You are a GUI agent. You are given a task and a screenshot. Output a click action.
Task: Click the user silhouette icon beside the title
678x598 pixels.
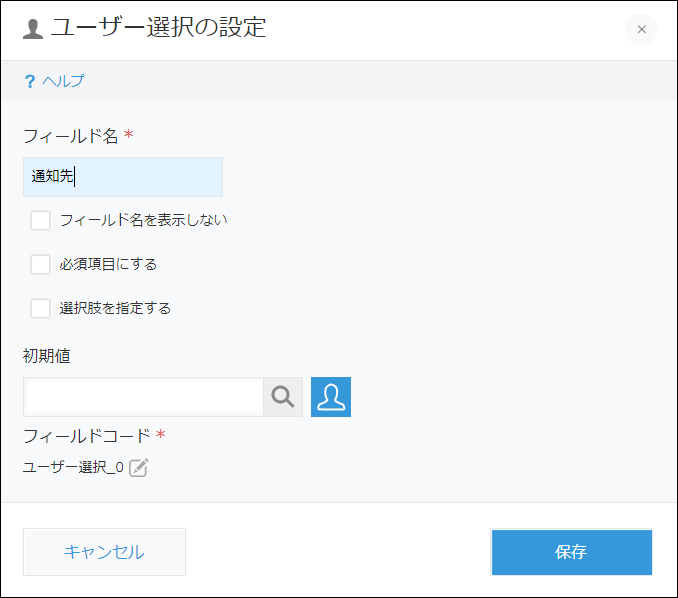click(33, 29)
